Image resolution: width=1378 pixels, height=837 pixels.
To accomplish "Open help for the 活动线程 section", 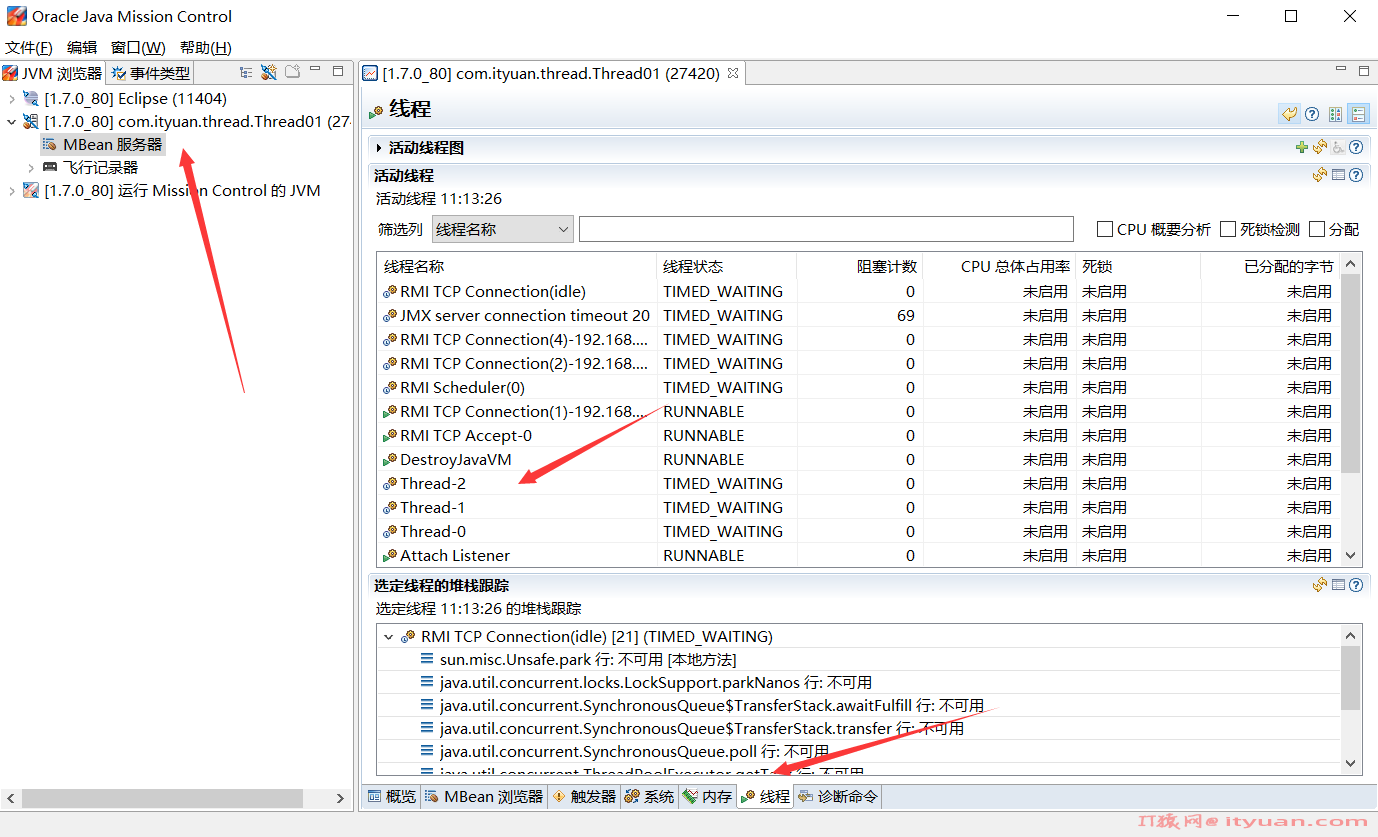I will pos(1356,175).
